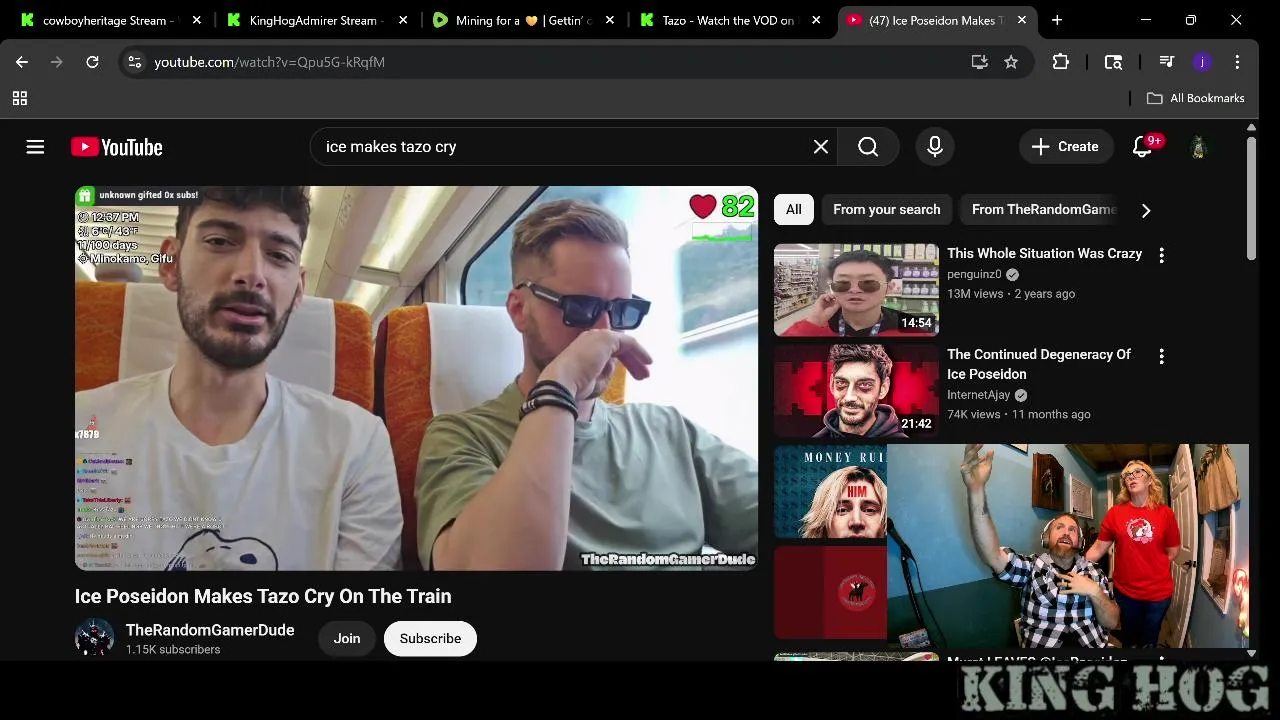The height and width of the screenshot is (720, 1280).
Task: Open the penguinz0 channel link
Action: point(974,274)
